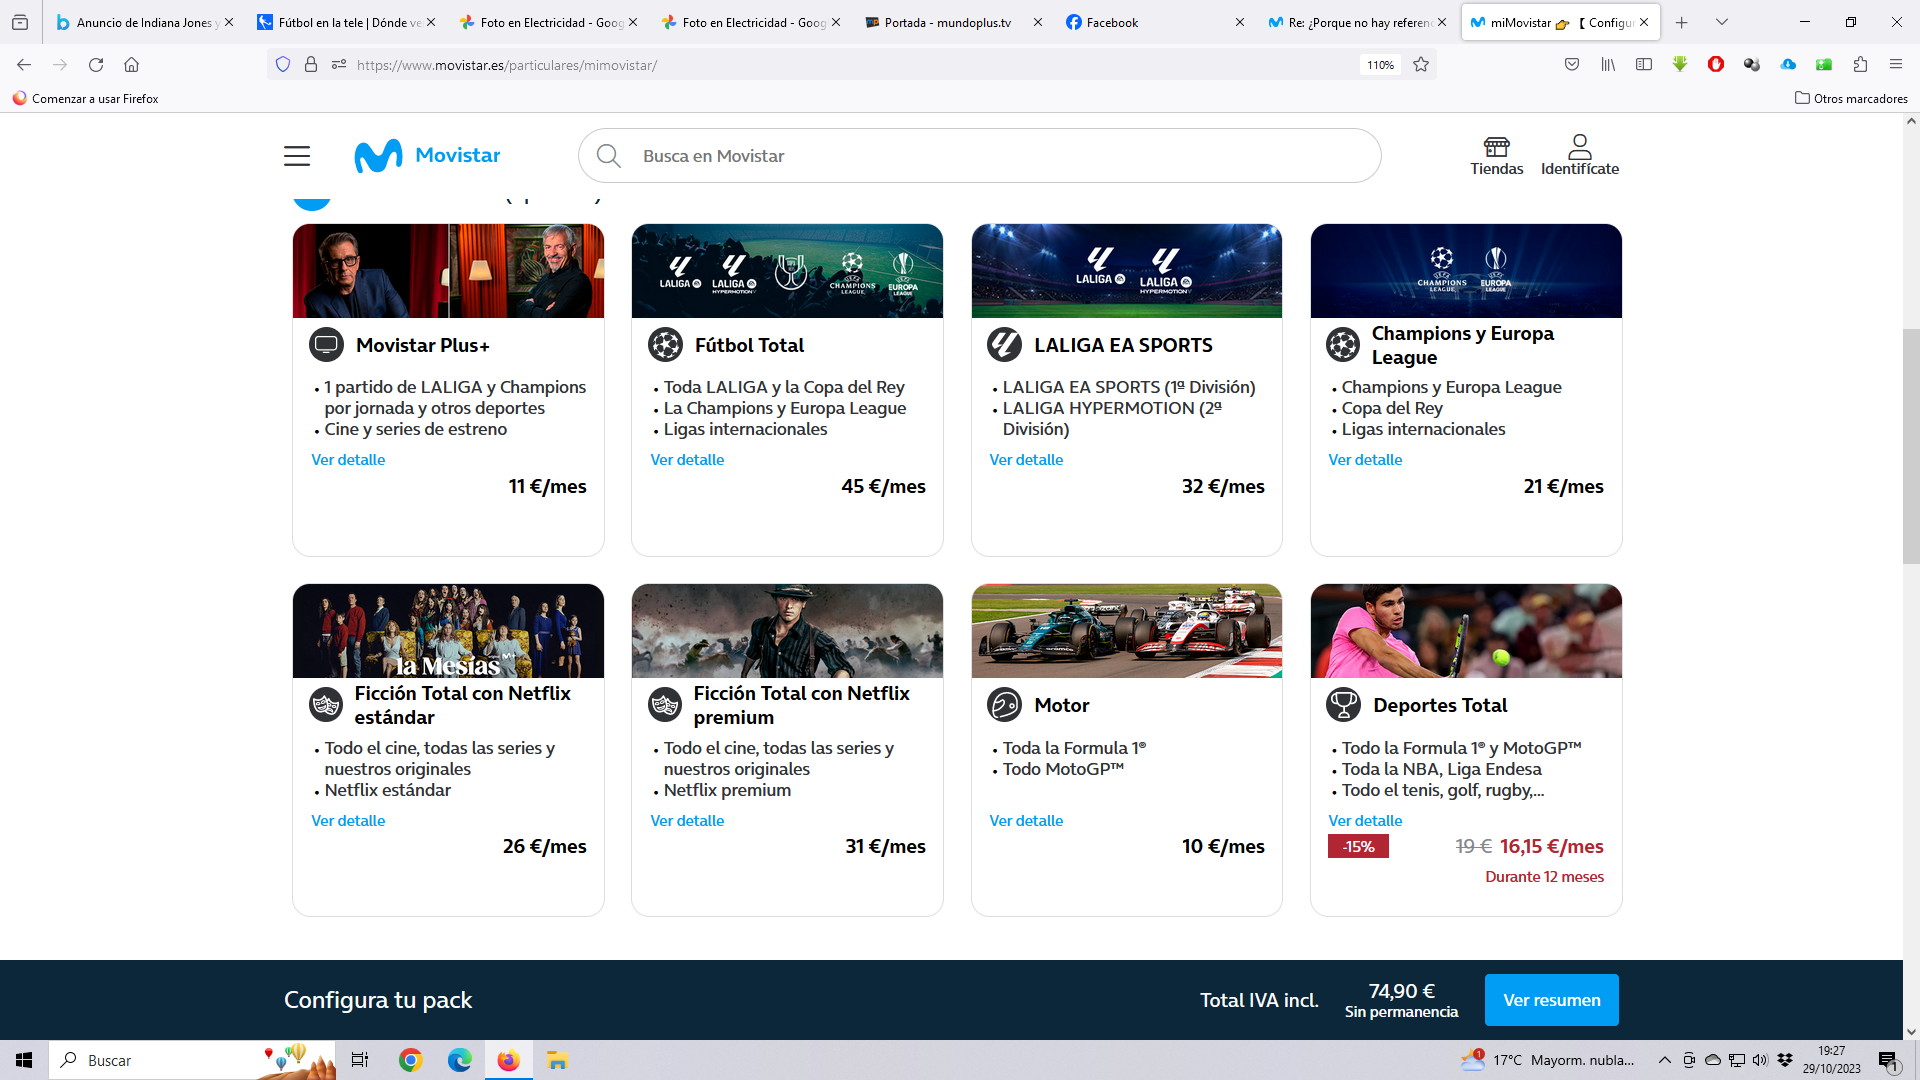Click the Pocket save icon
Viewport: 1920px width, 1080px height.
coord(1572,65)
